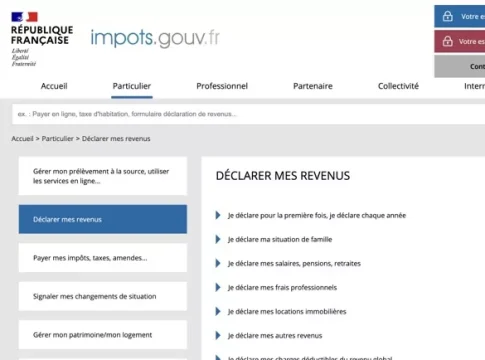Click the 'DÉCLARER MES REVENUS' heading
485x360 pixels.
pyautogui.click(x=283, y=176)
